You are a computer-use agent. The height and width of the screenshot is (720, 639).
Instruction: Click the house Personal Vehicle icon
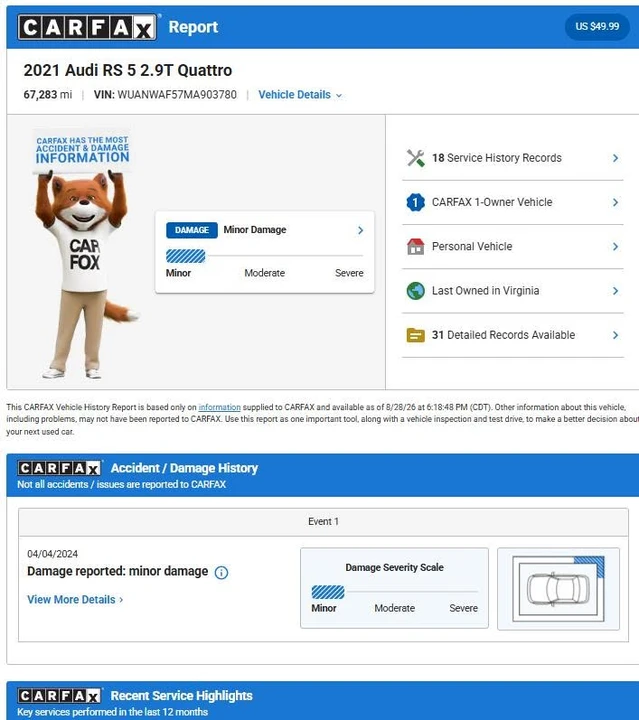coord(415,247)
